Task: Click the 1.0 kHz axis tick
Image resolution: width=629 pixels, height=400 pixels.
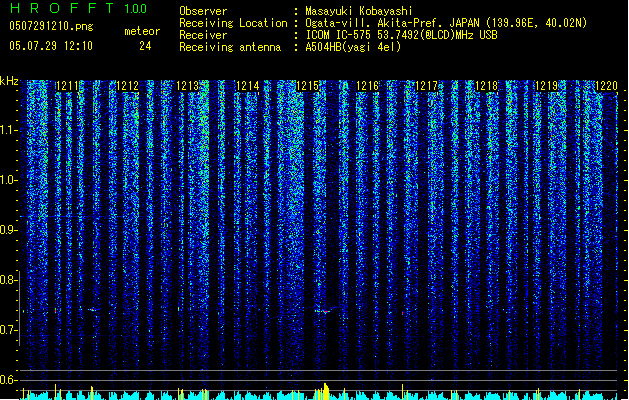Action: point(9,180)
